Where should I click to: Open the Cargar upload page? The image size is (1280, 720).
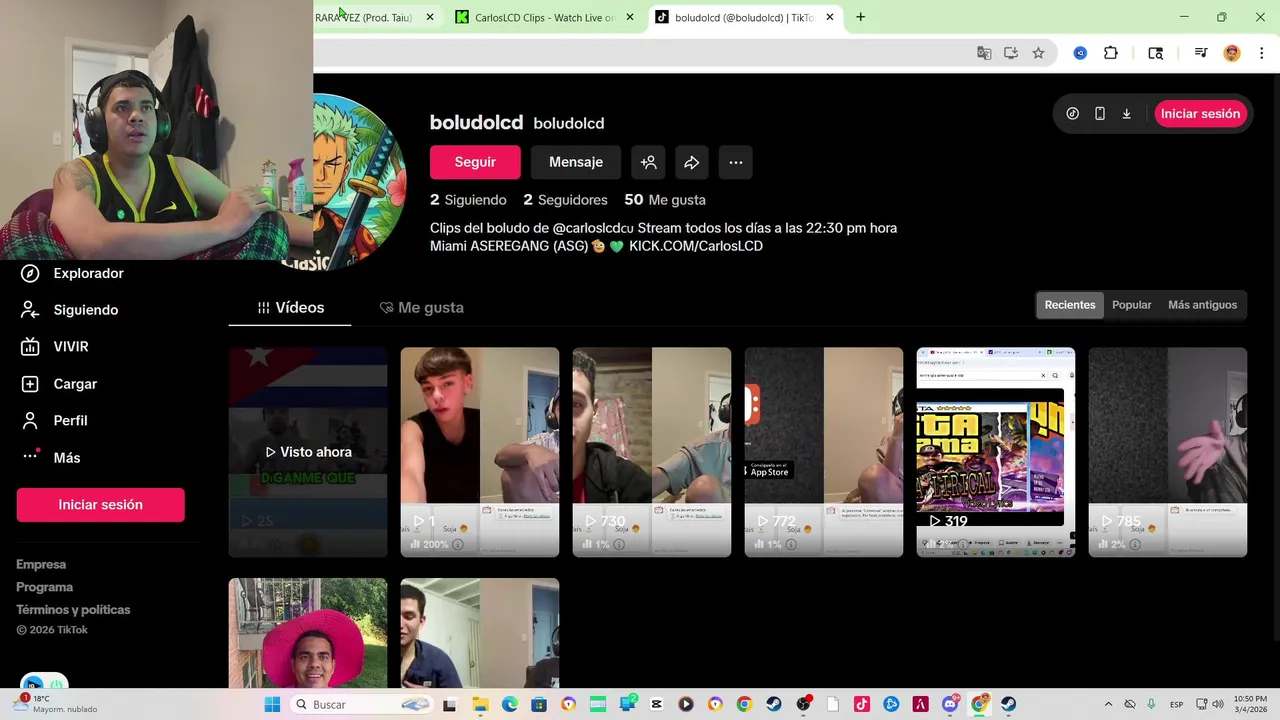(59, 384)
